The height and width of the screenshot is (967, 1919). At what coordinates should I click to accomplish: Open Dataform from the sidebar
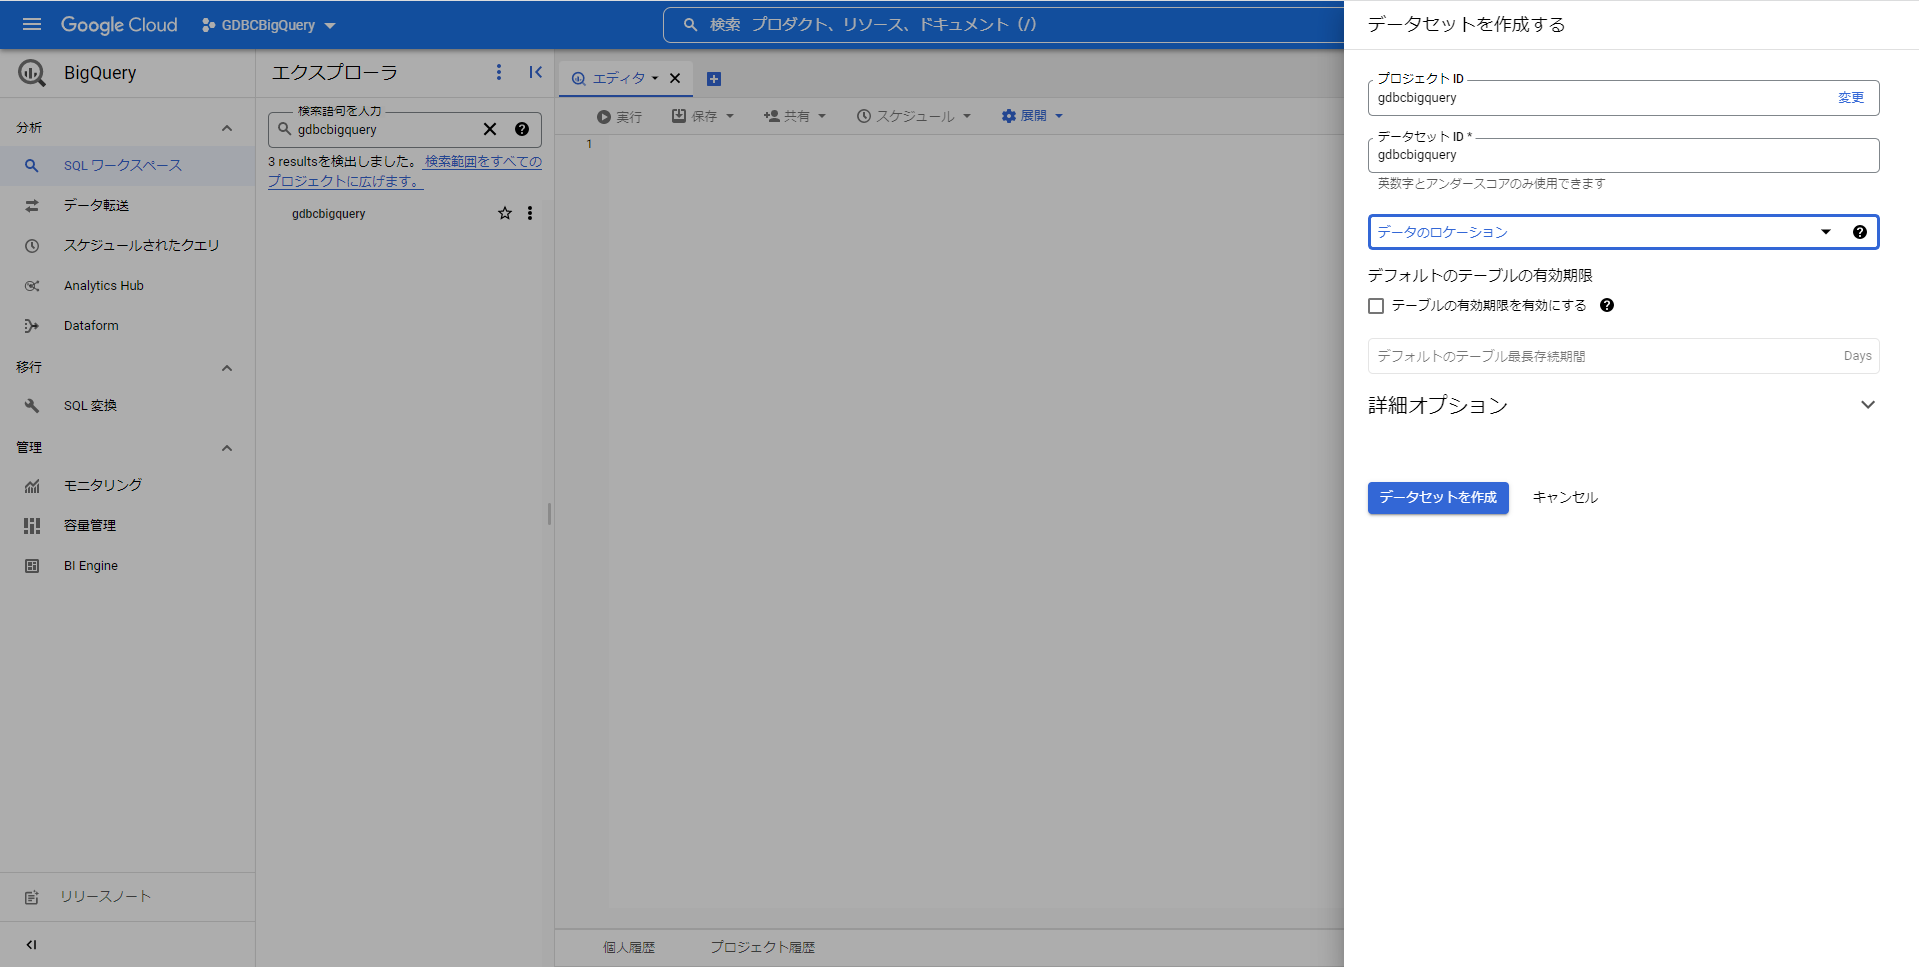point(91,326)
